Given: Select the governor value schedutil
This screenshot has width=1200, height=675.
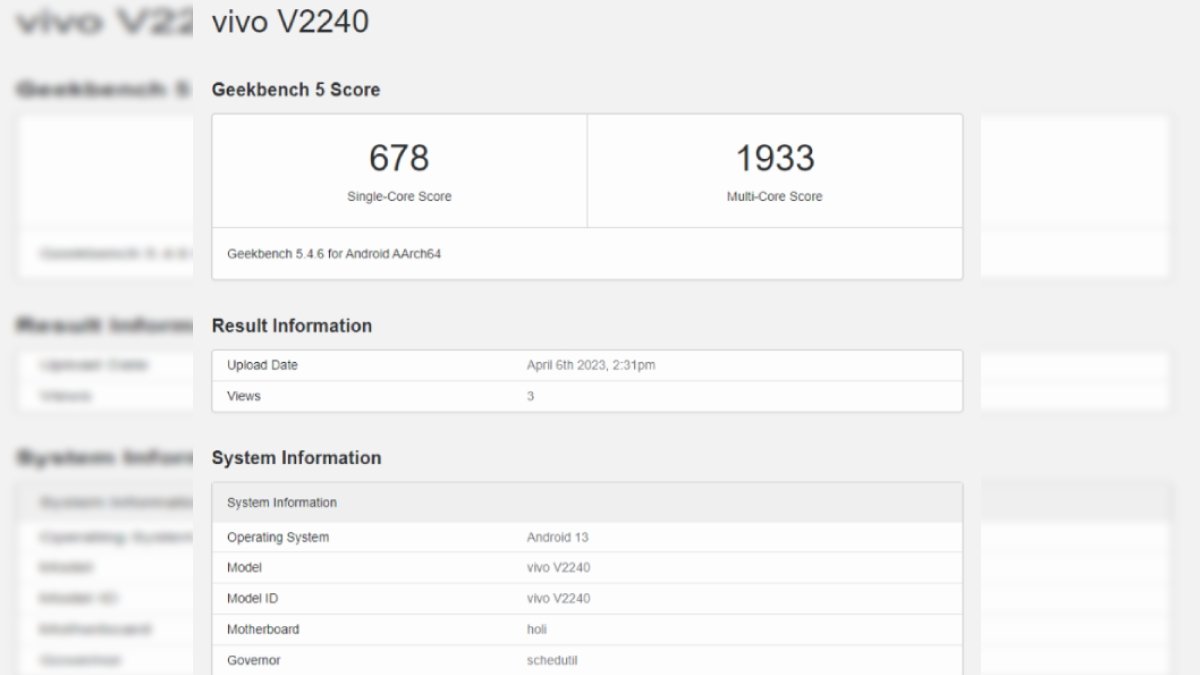Looking at the screenshot, I should [x=553, y=660].
